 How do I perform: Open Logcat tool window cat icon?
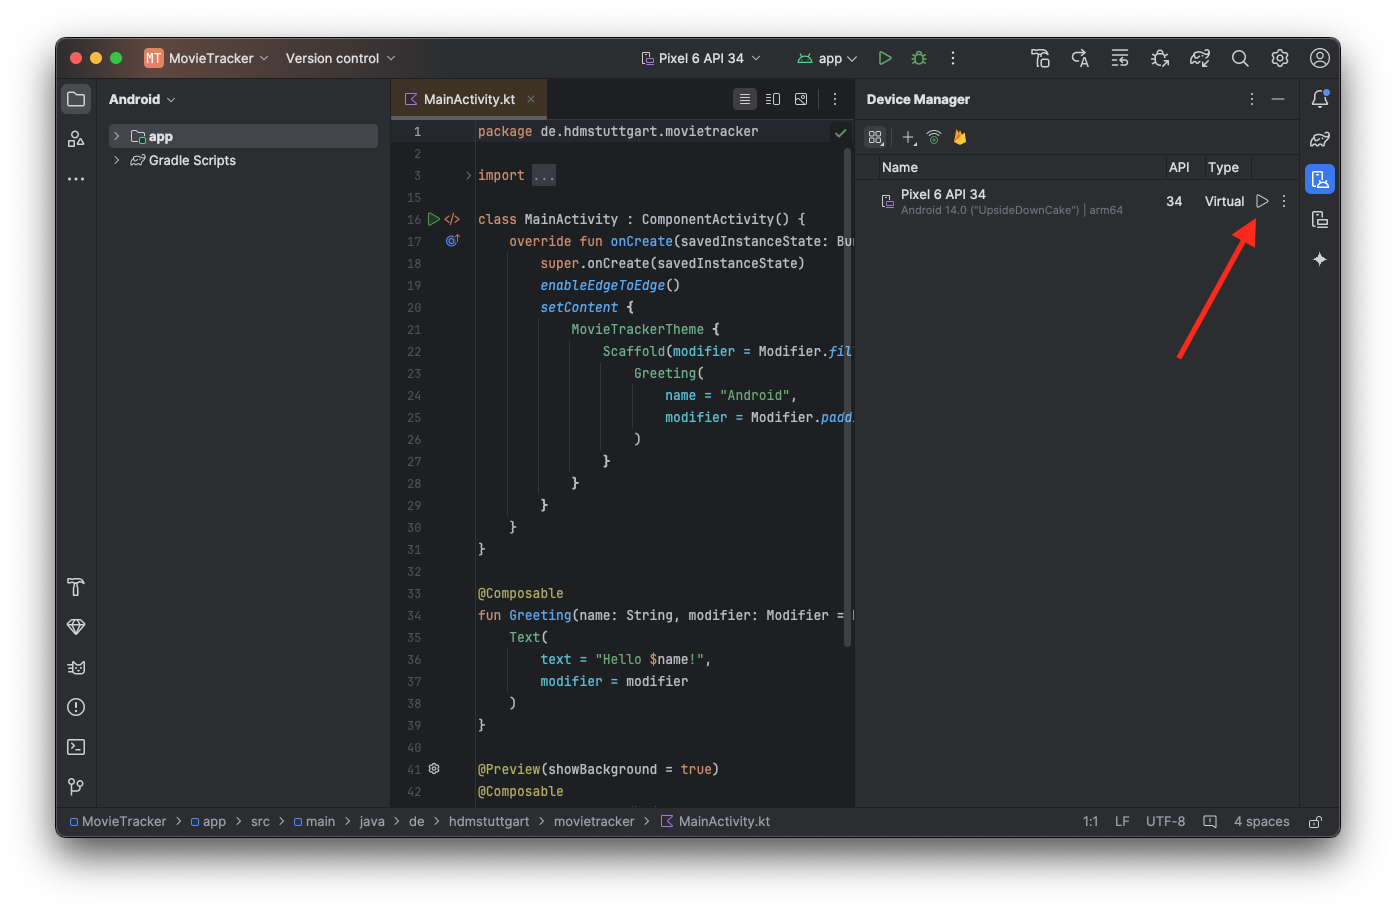click(76, 667)
